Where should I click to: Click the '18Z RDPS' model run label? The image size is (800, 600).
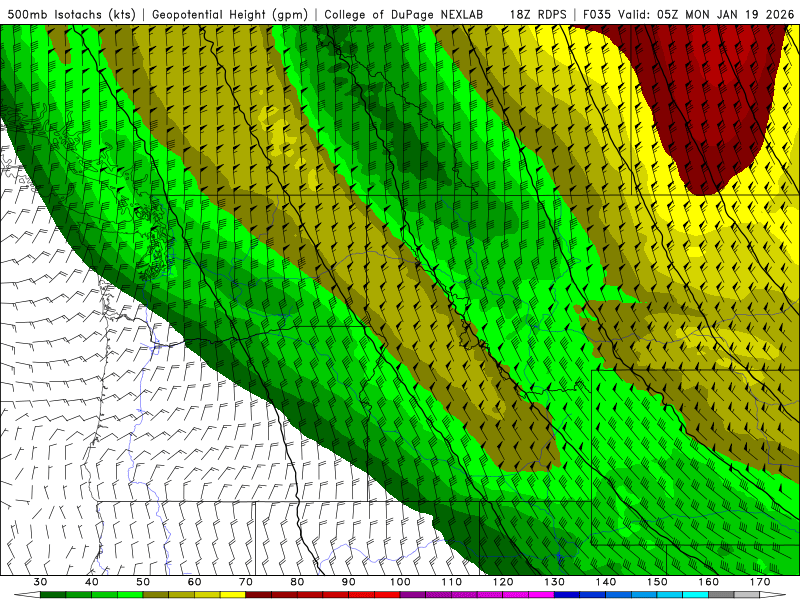[x=538, y=14]
